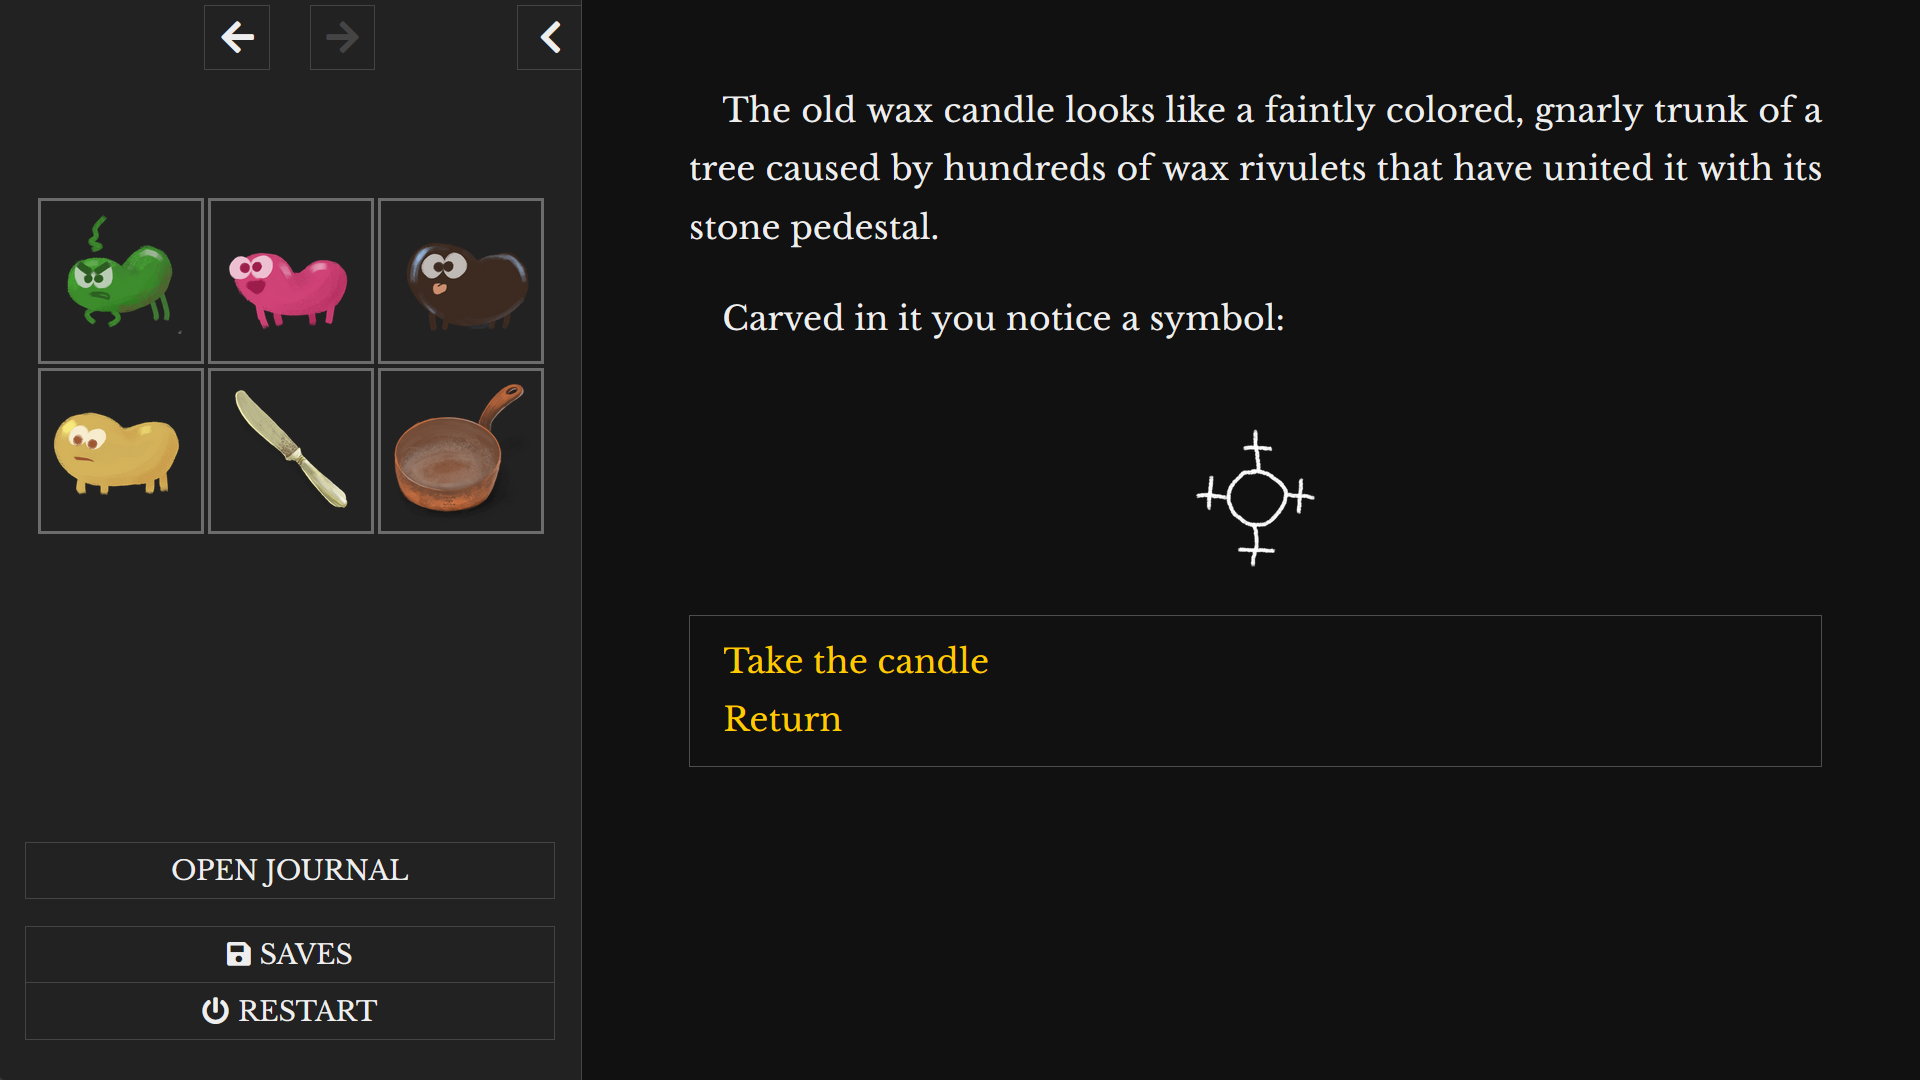Go forward with the right arrow

click(x=342, y=38)
